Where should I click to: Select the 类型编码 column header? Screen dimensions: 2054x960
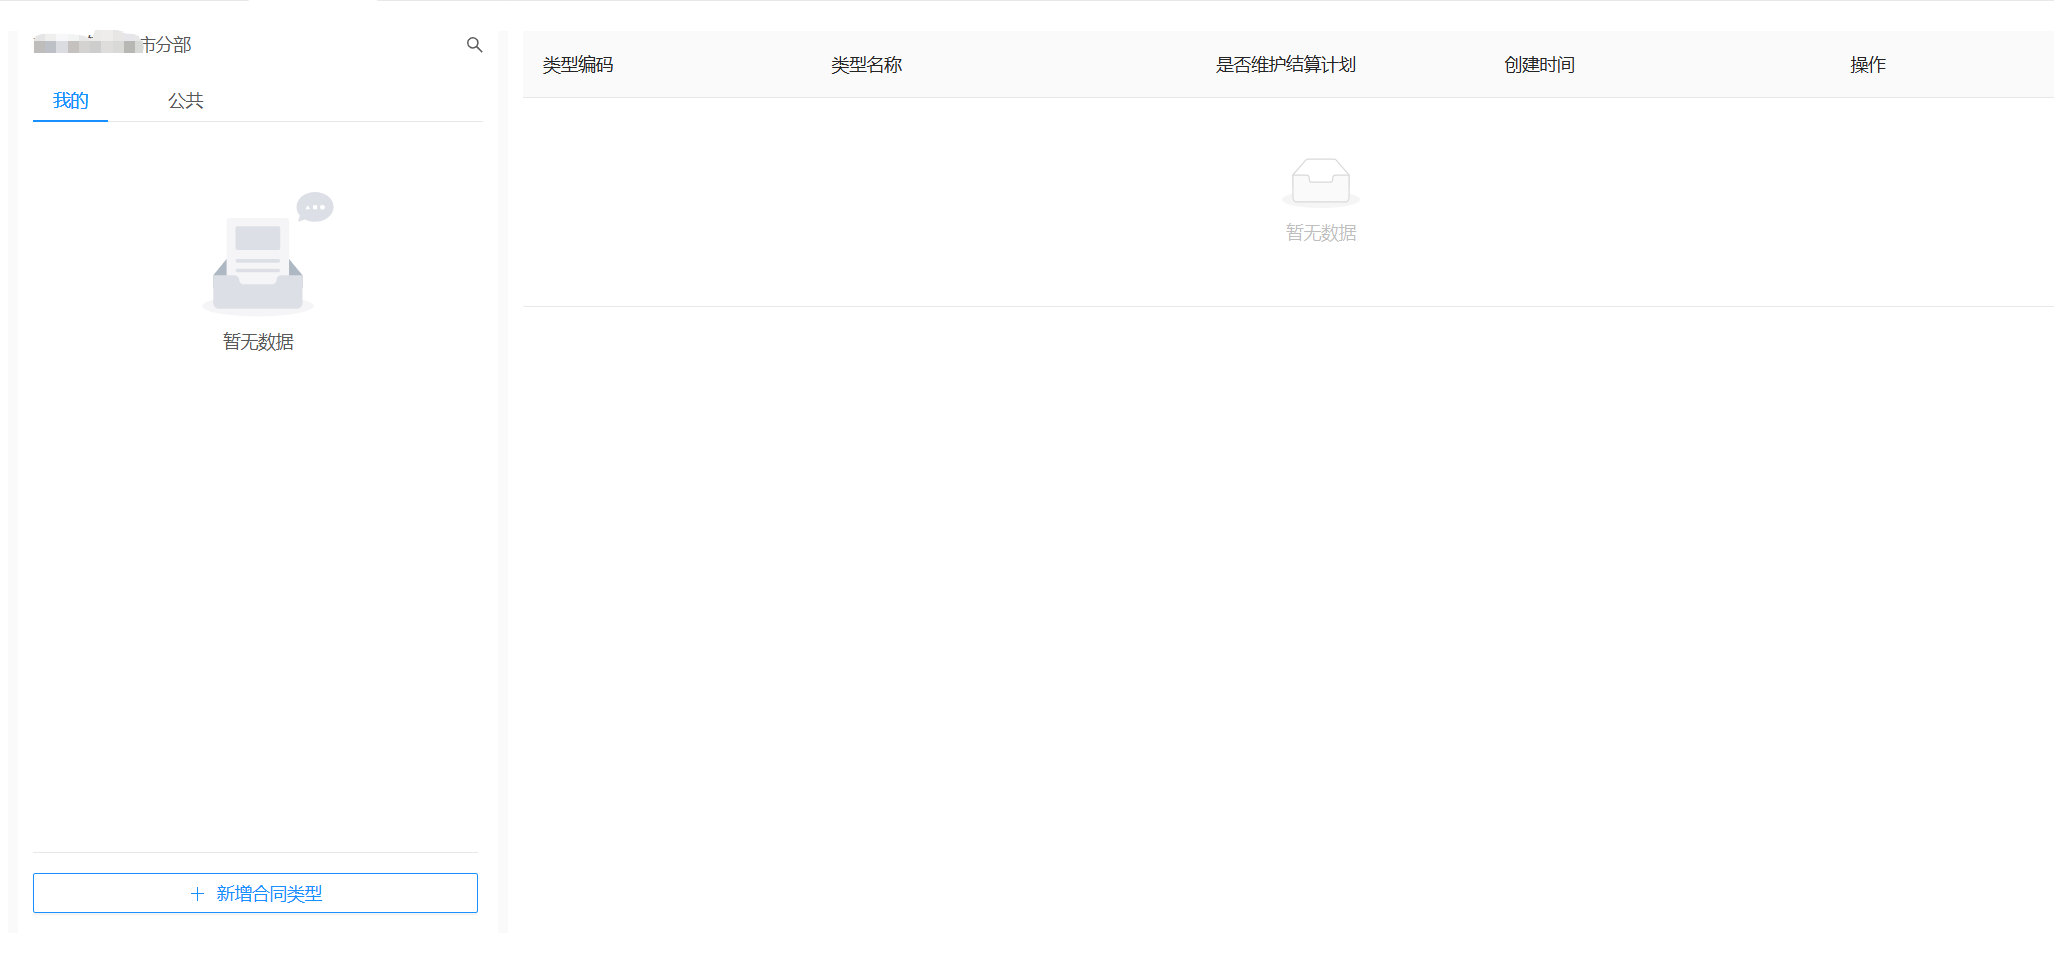(x=578, y=65)
